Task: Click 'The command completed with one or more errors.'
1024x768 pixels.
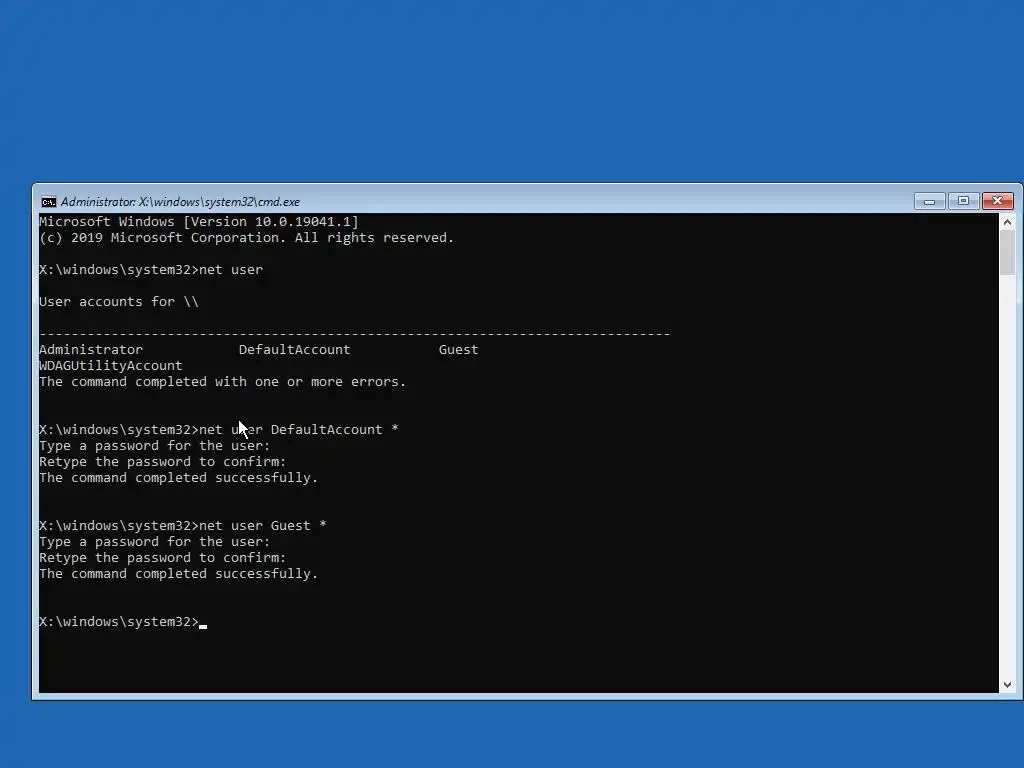Action: click(223, 381)
